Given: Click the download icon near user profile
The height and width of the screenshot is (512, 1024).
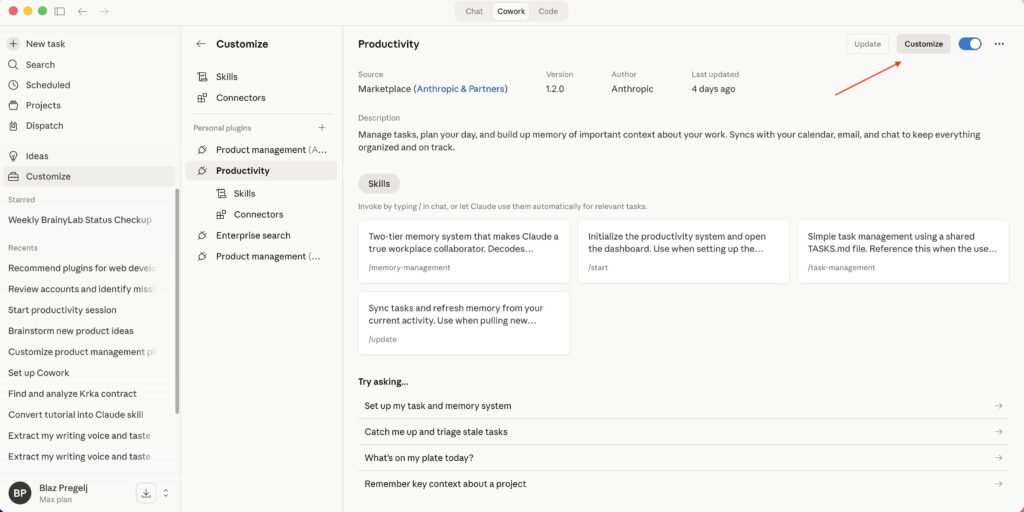Looking at the screenshot, I should point(146,492).
